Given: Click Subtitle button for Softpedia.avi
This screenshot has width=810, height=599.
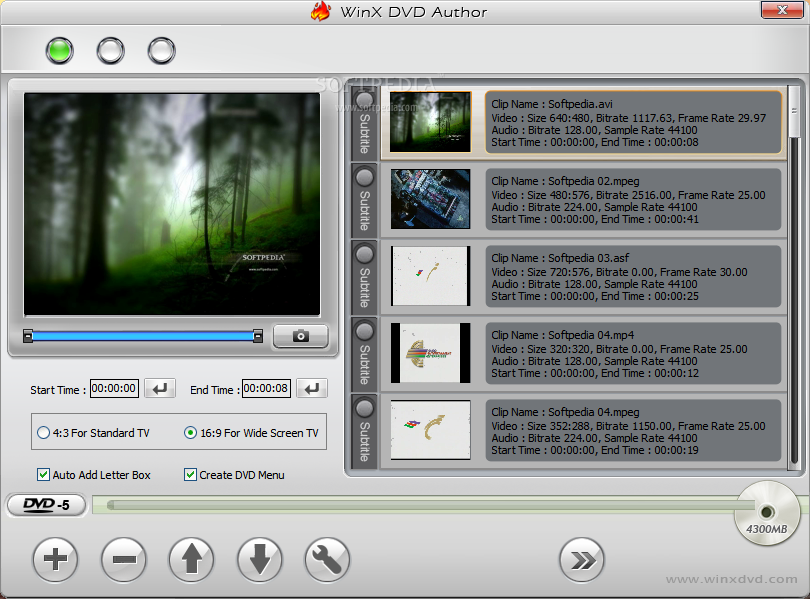Looking at the screenshot, I should 364,123.
